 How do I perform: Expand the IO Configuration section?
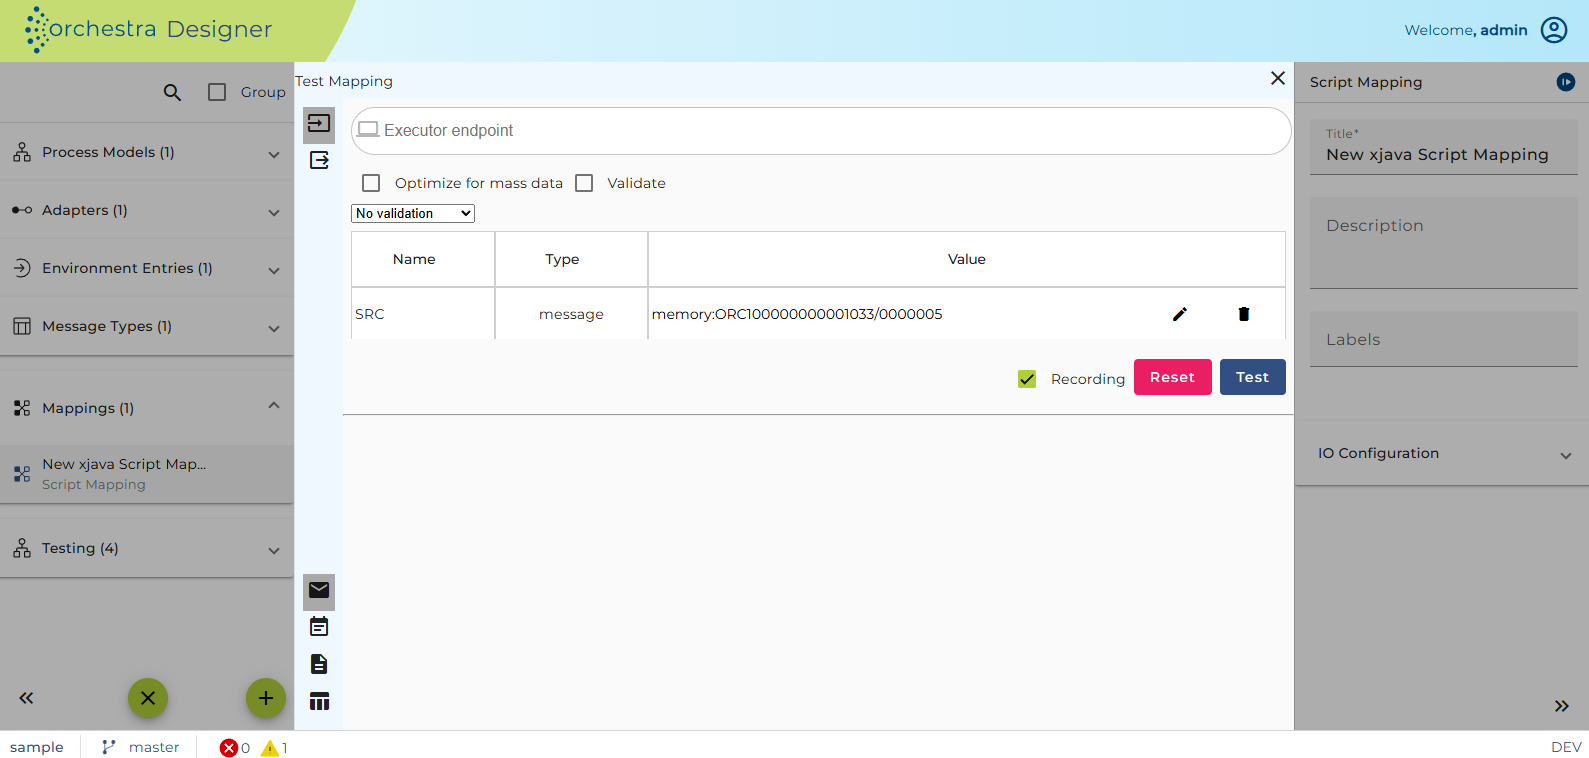coord(1442,453)
